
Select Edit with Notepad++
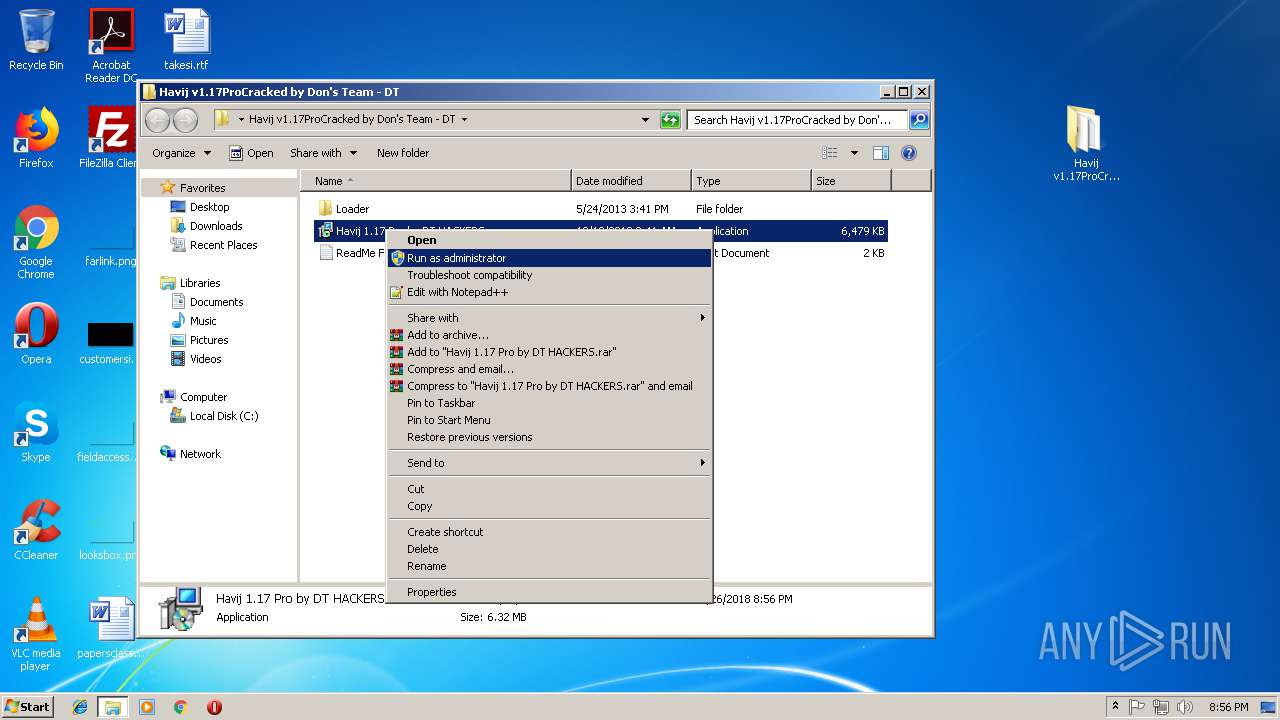tap(549, 292)
